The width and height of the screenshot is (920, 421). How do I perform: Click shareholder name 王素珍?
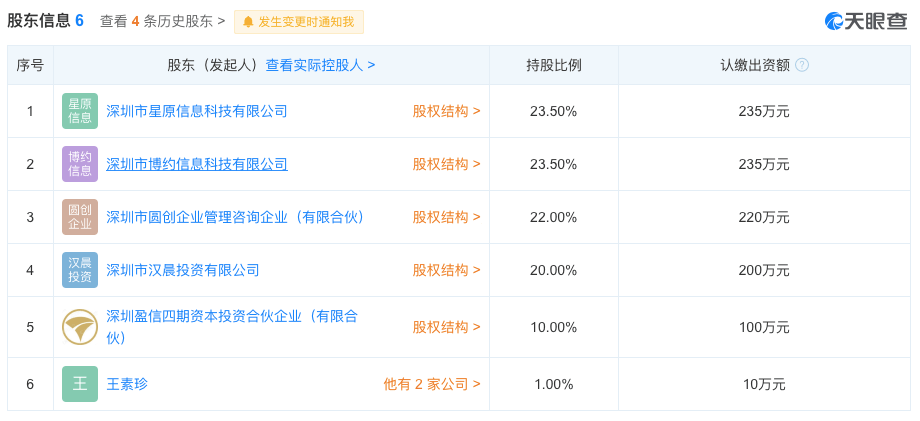[127, 384]
